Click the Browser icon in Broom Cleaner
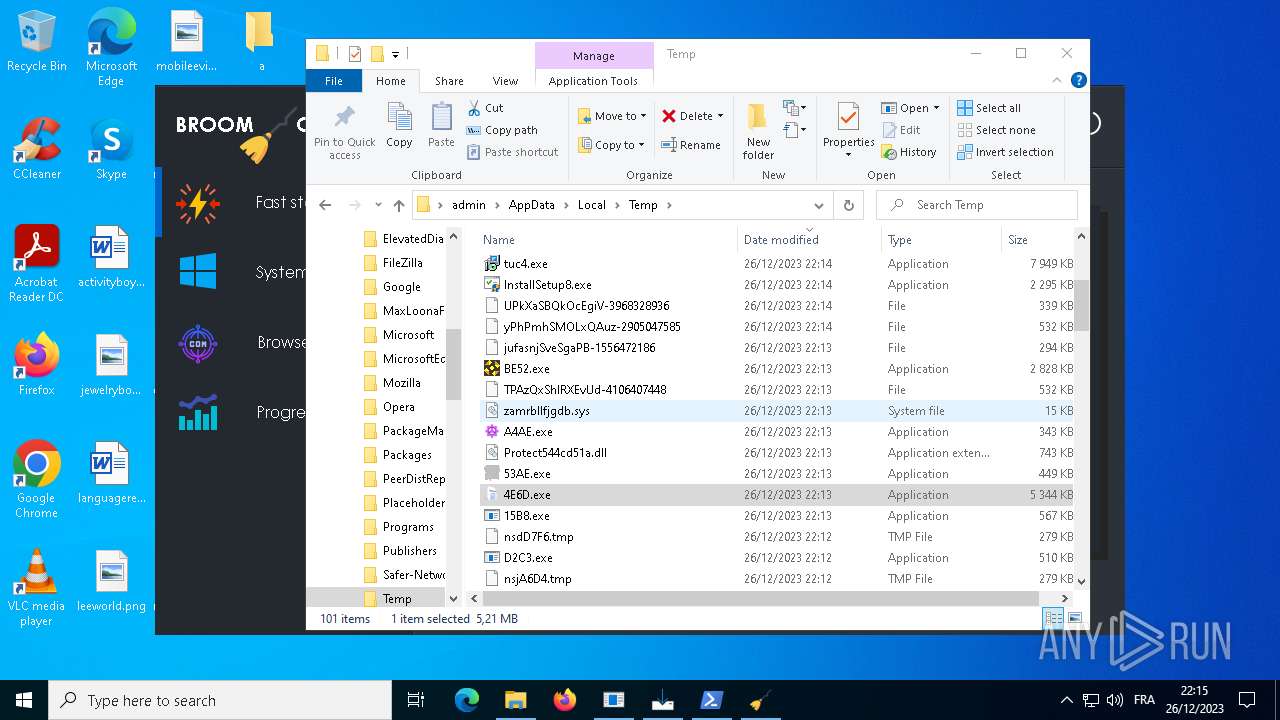1280x720 pixels. [198, 343]
